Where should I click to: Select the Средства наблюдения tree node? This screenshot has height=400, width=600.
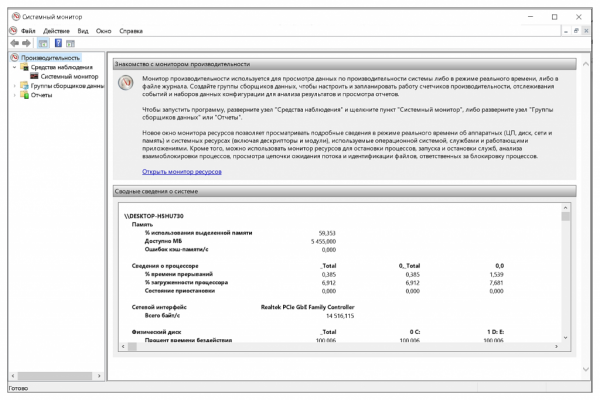[62, 67]
